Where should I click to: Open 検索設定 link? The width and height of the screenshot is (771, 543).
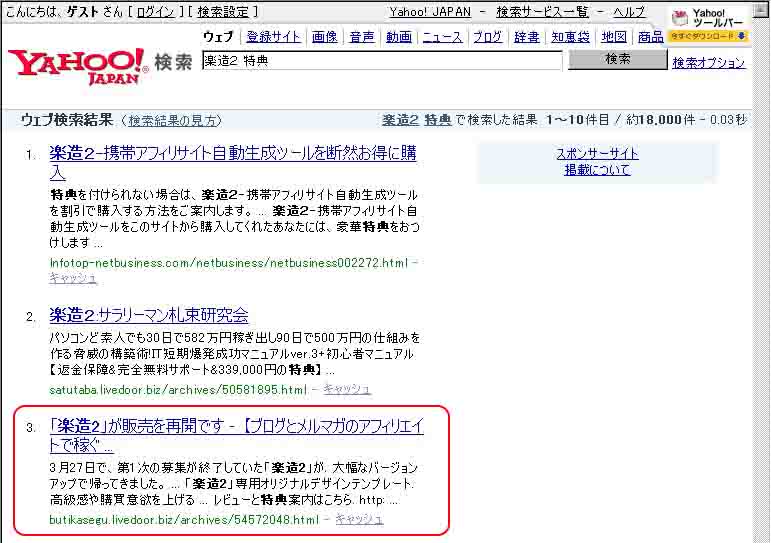[x=223, y=12]
